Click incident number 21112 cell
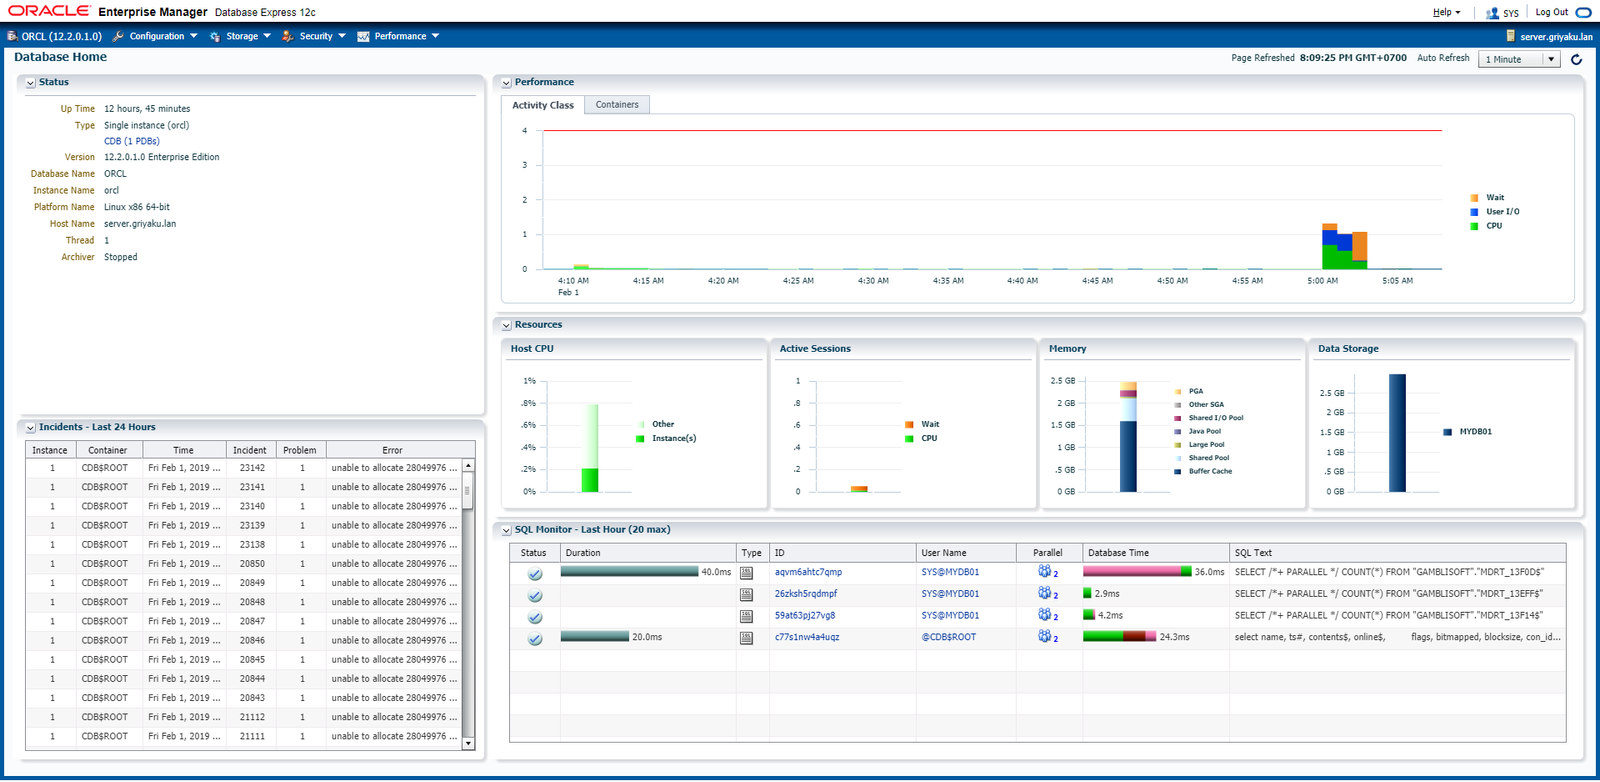The image size is (1600, 782). [x=252, y=717]
